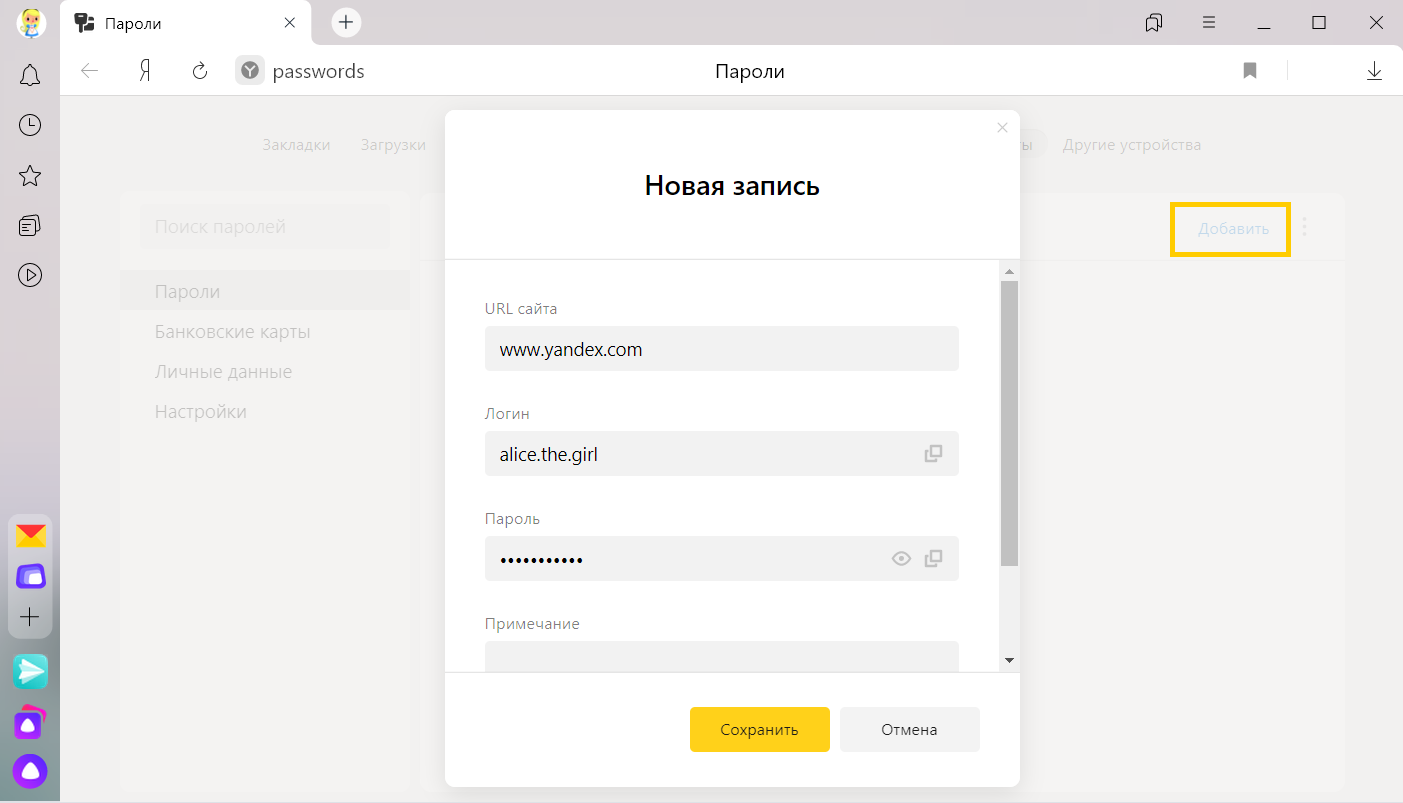Show the password with the eye icon
1403x803 pixels.
coord(901,559)
